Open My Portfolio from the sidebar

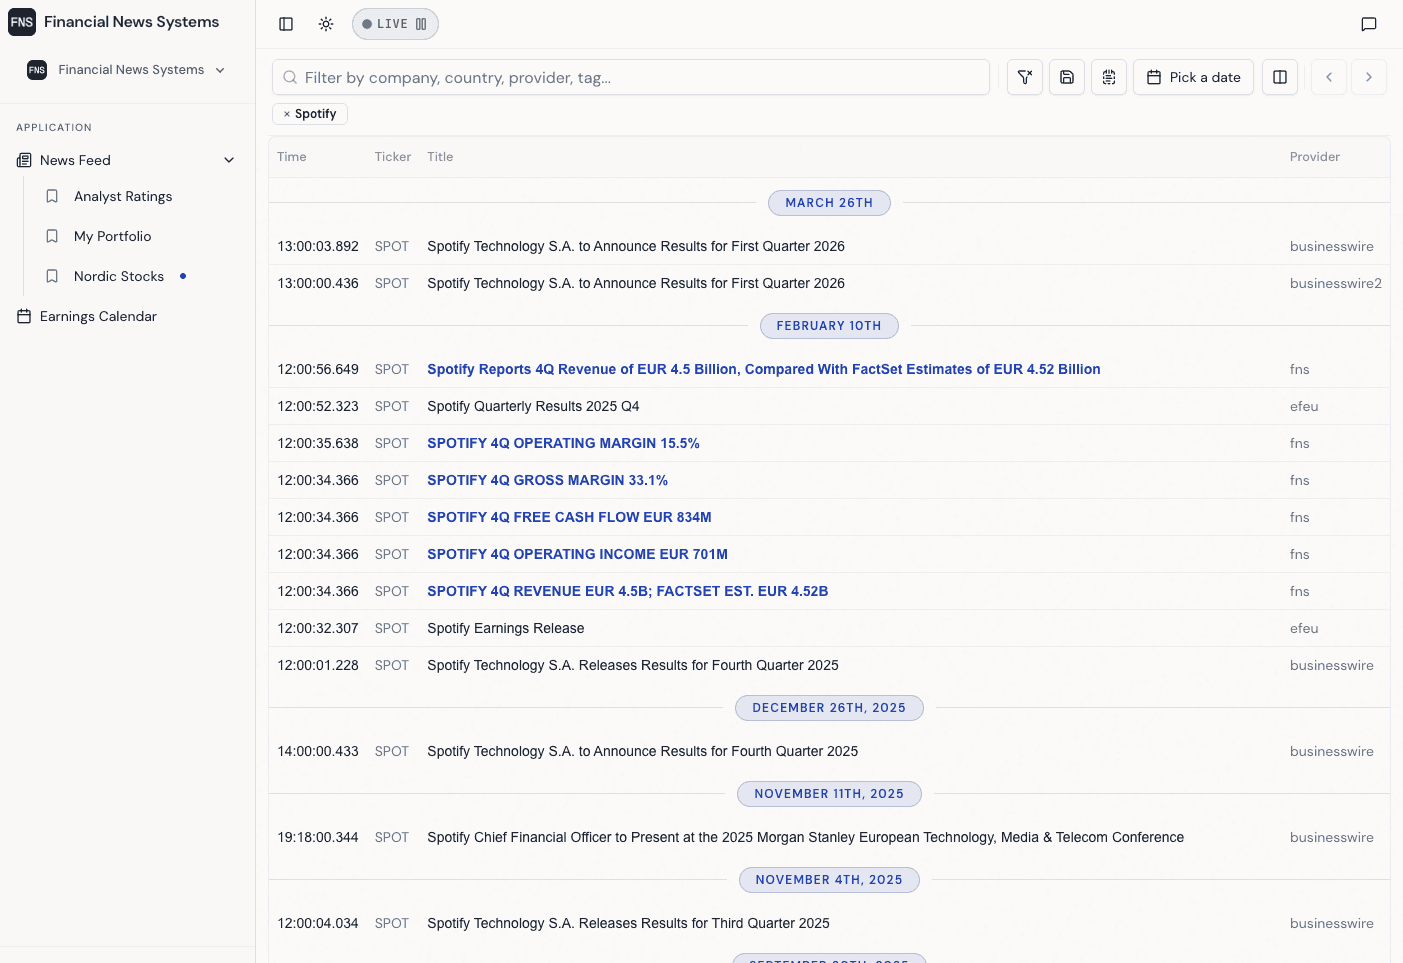point(113,236)
